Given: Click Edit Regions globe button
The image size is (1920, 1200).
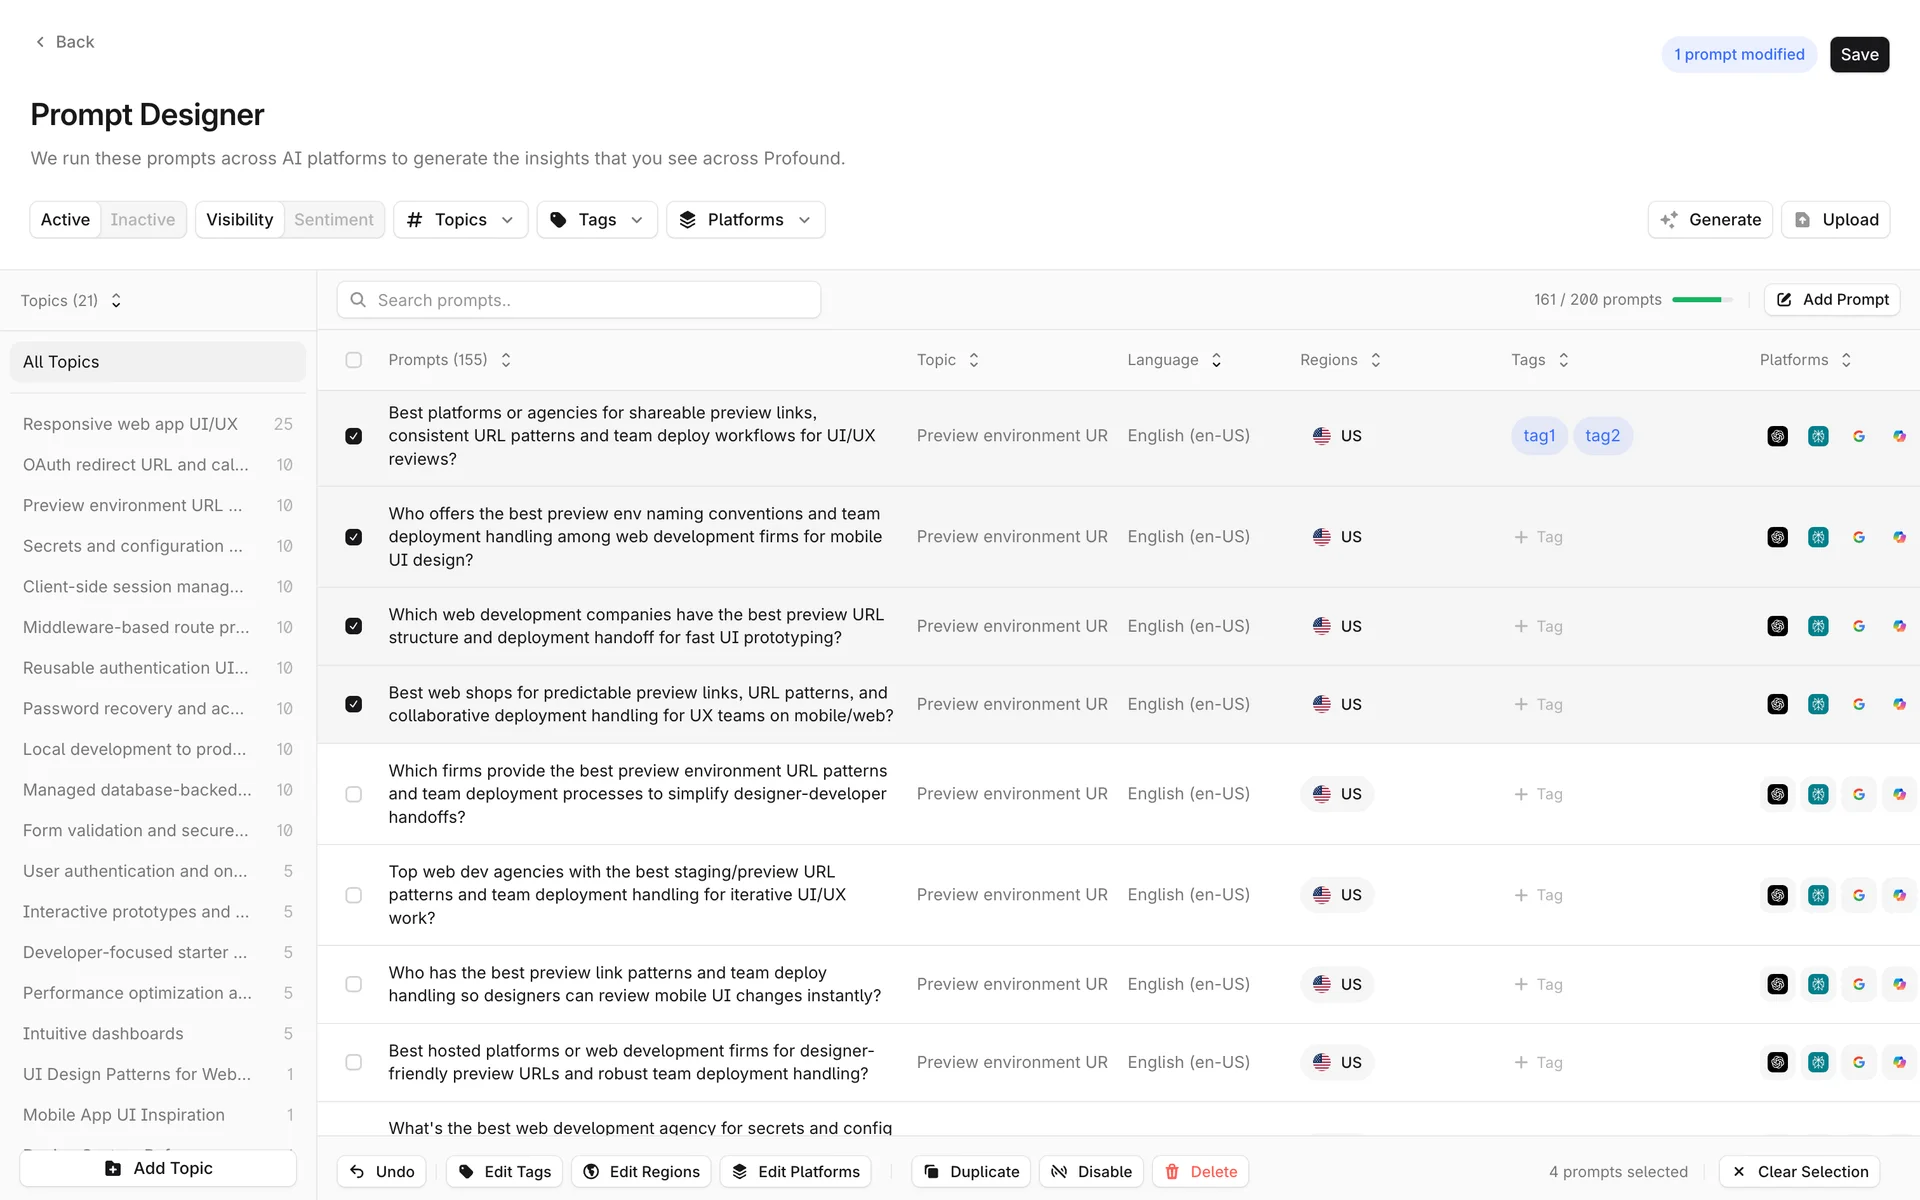Looking at the screenshot, I should (641, 1171).
